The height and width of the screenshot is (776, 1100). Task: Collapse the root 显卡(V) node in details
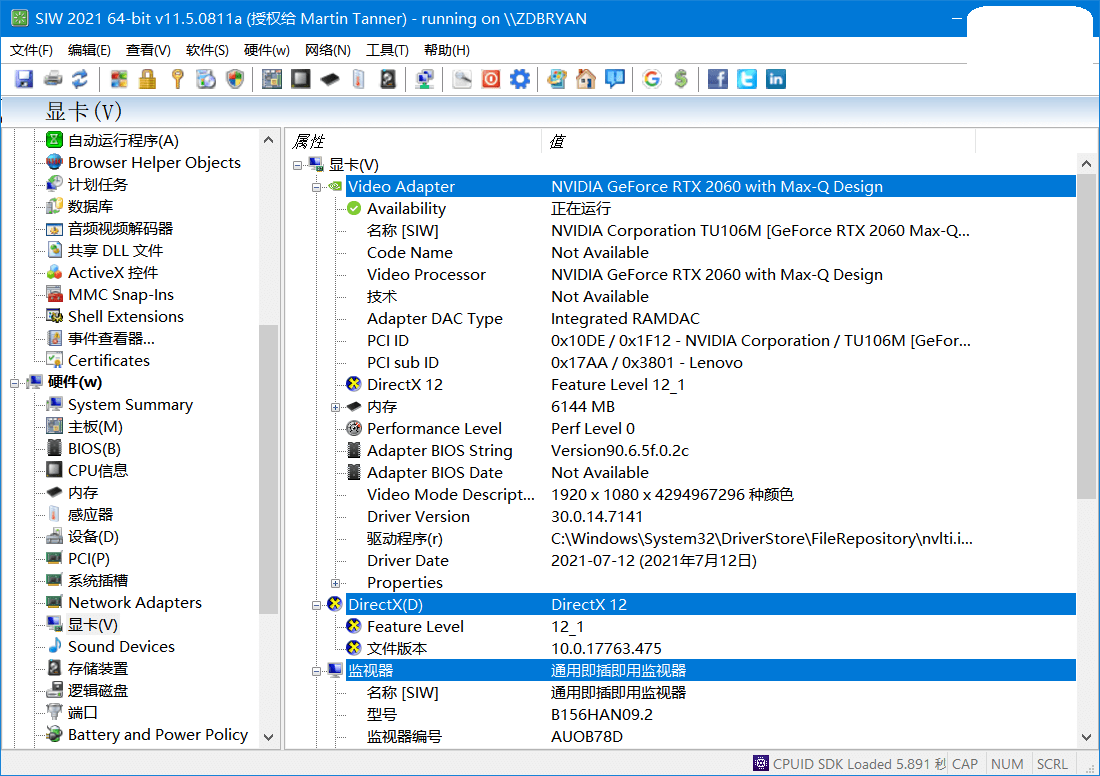pyautogui.click(x=297, y=166)
